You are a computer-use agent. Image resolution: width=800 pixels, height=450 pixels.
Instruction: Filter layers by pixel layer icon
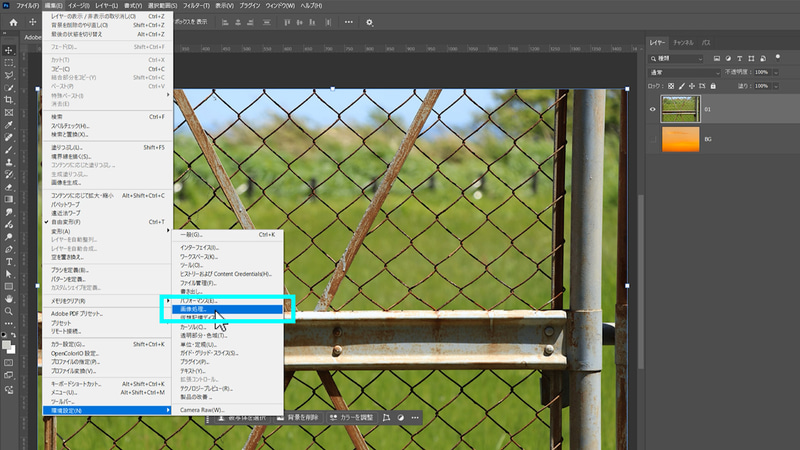[717, 59]
